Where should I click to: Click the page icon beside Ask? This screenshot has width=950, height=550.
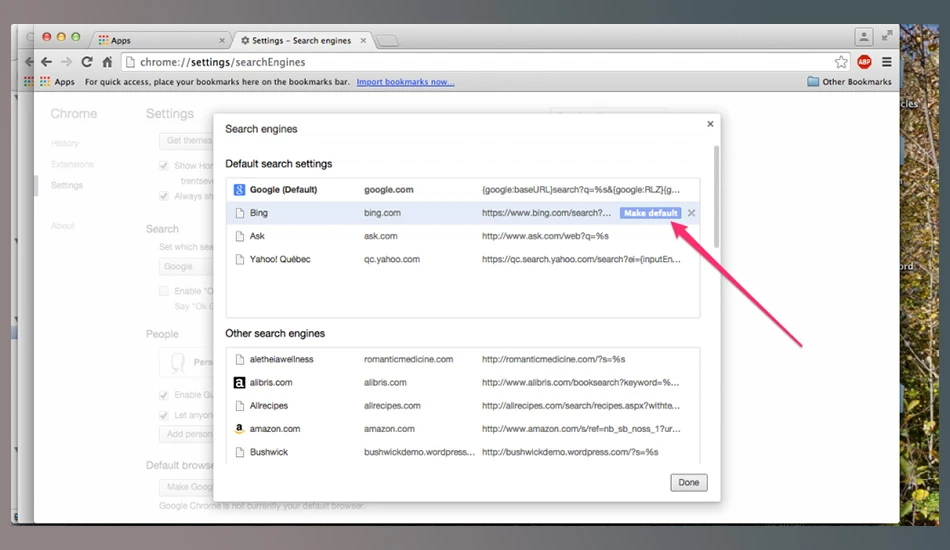[x=239, y=236]
